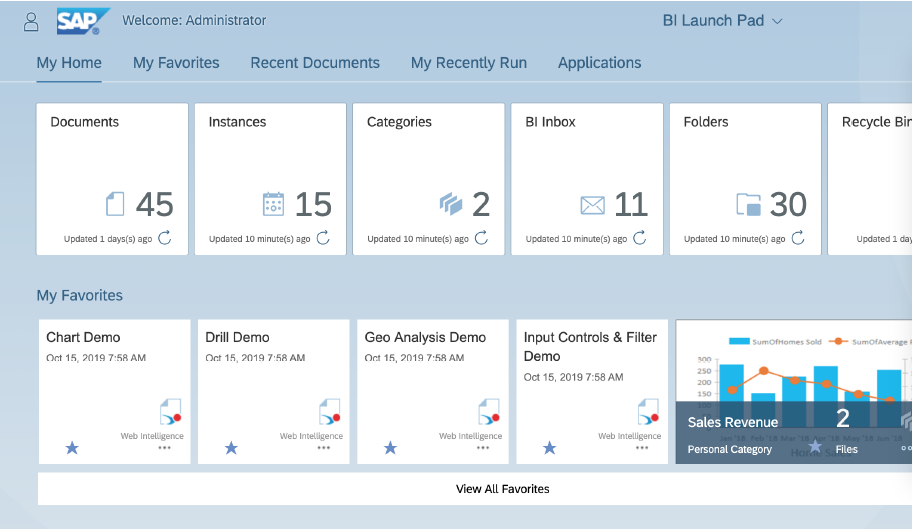The image size is (912, 529).
Task: Open the My Recently Run tab
Action: click(x=469, y=63)
